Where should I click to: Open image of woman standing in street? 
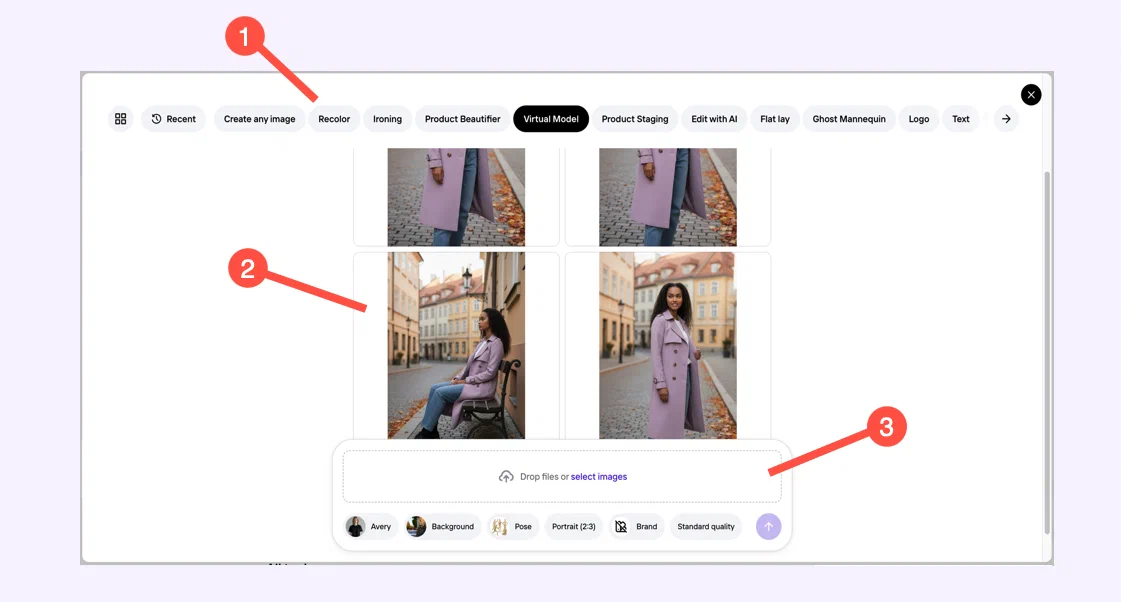668,345
